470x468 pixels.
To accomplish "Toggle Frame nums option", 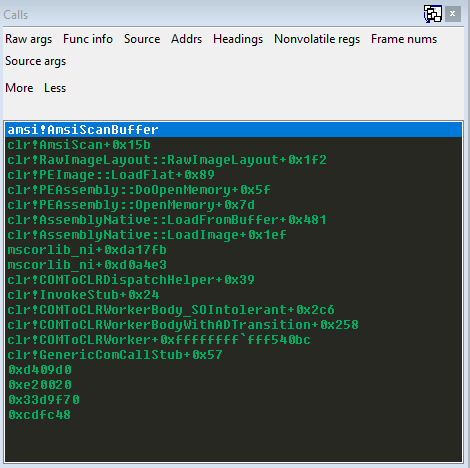I will (x=404, y=39).
